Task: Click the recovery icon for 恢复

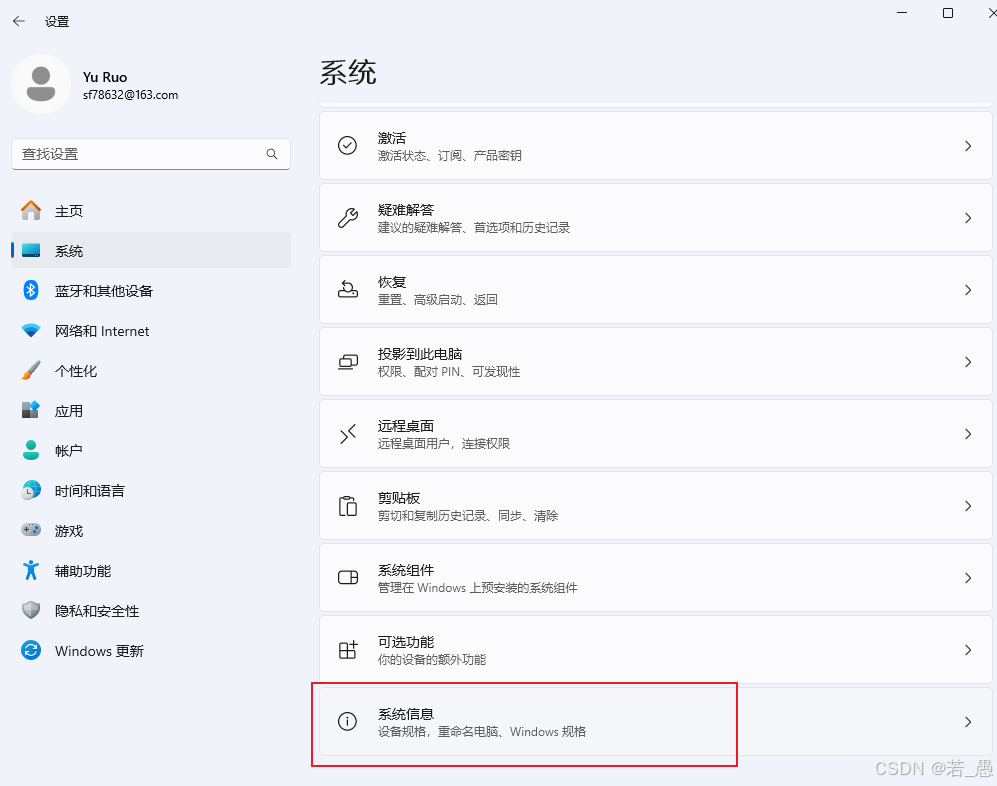Action: click(347, 290)
